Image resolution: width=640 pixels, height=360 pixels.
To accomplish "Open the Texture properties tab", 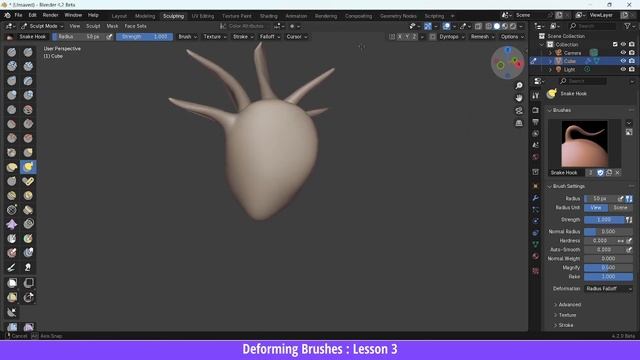I will pos(536,271).
